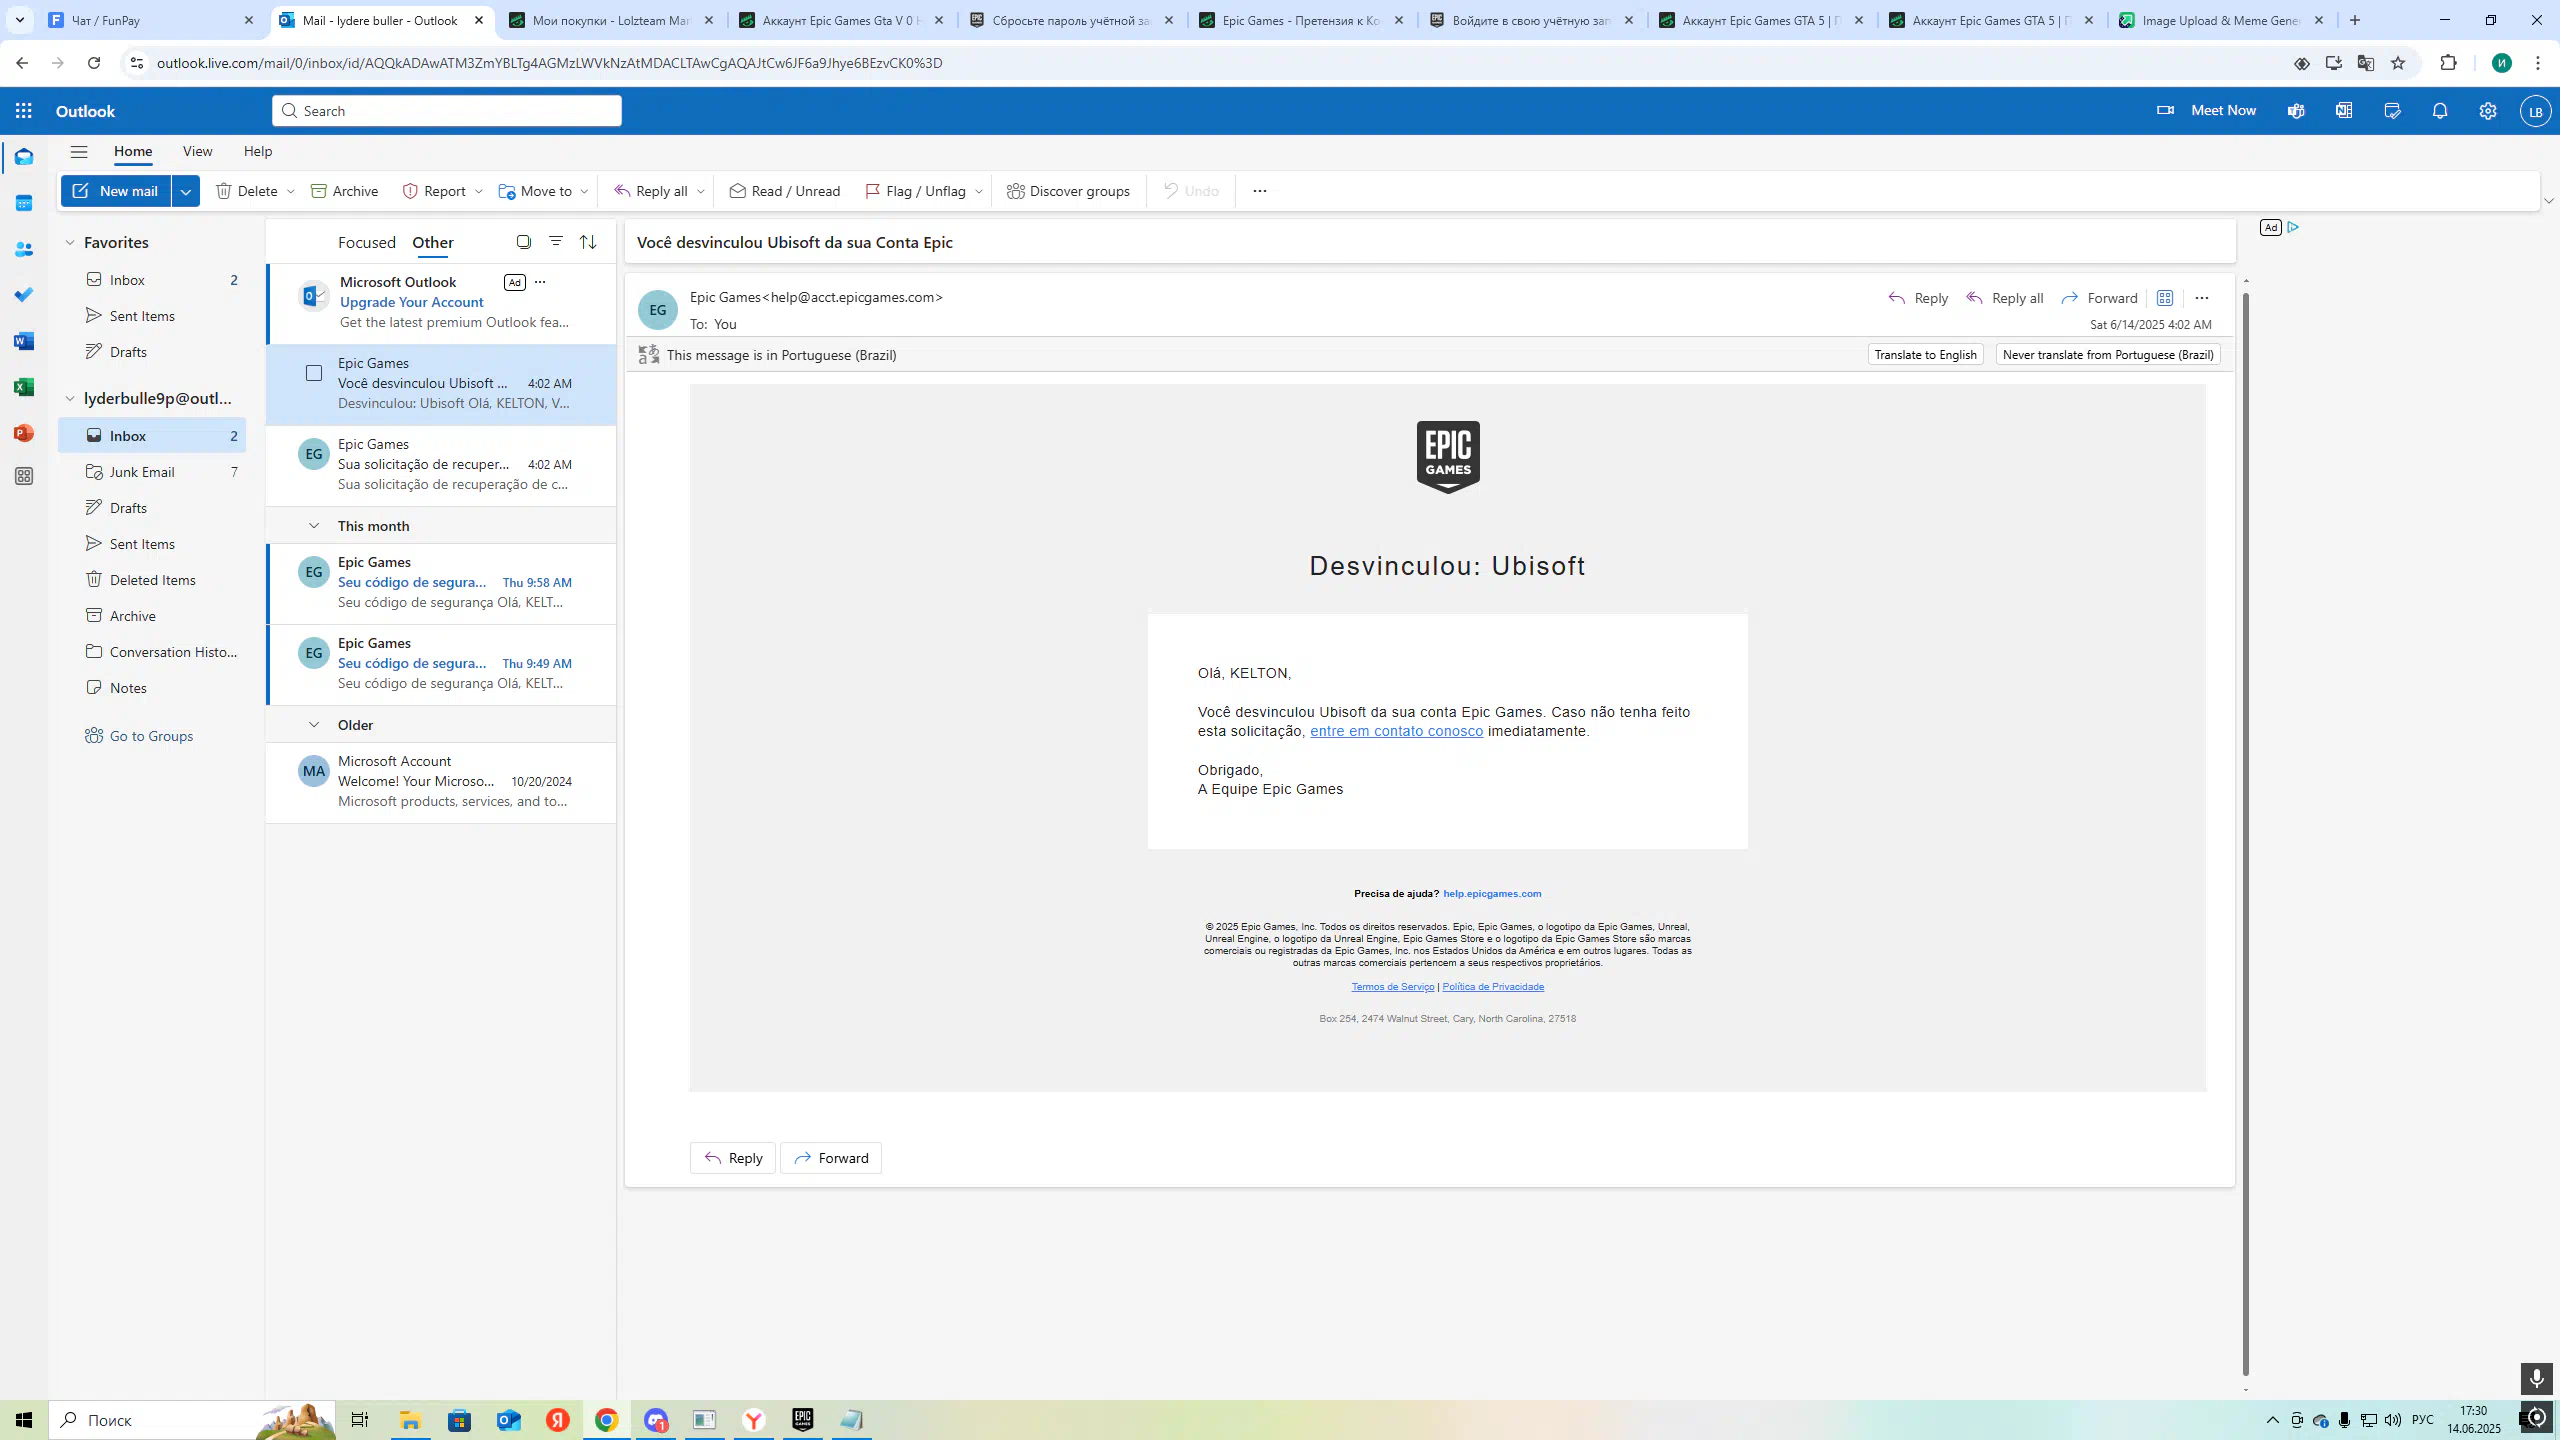
Task: Click the Outlook search box
Action: pyautogui.click(x=447, y=111)
